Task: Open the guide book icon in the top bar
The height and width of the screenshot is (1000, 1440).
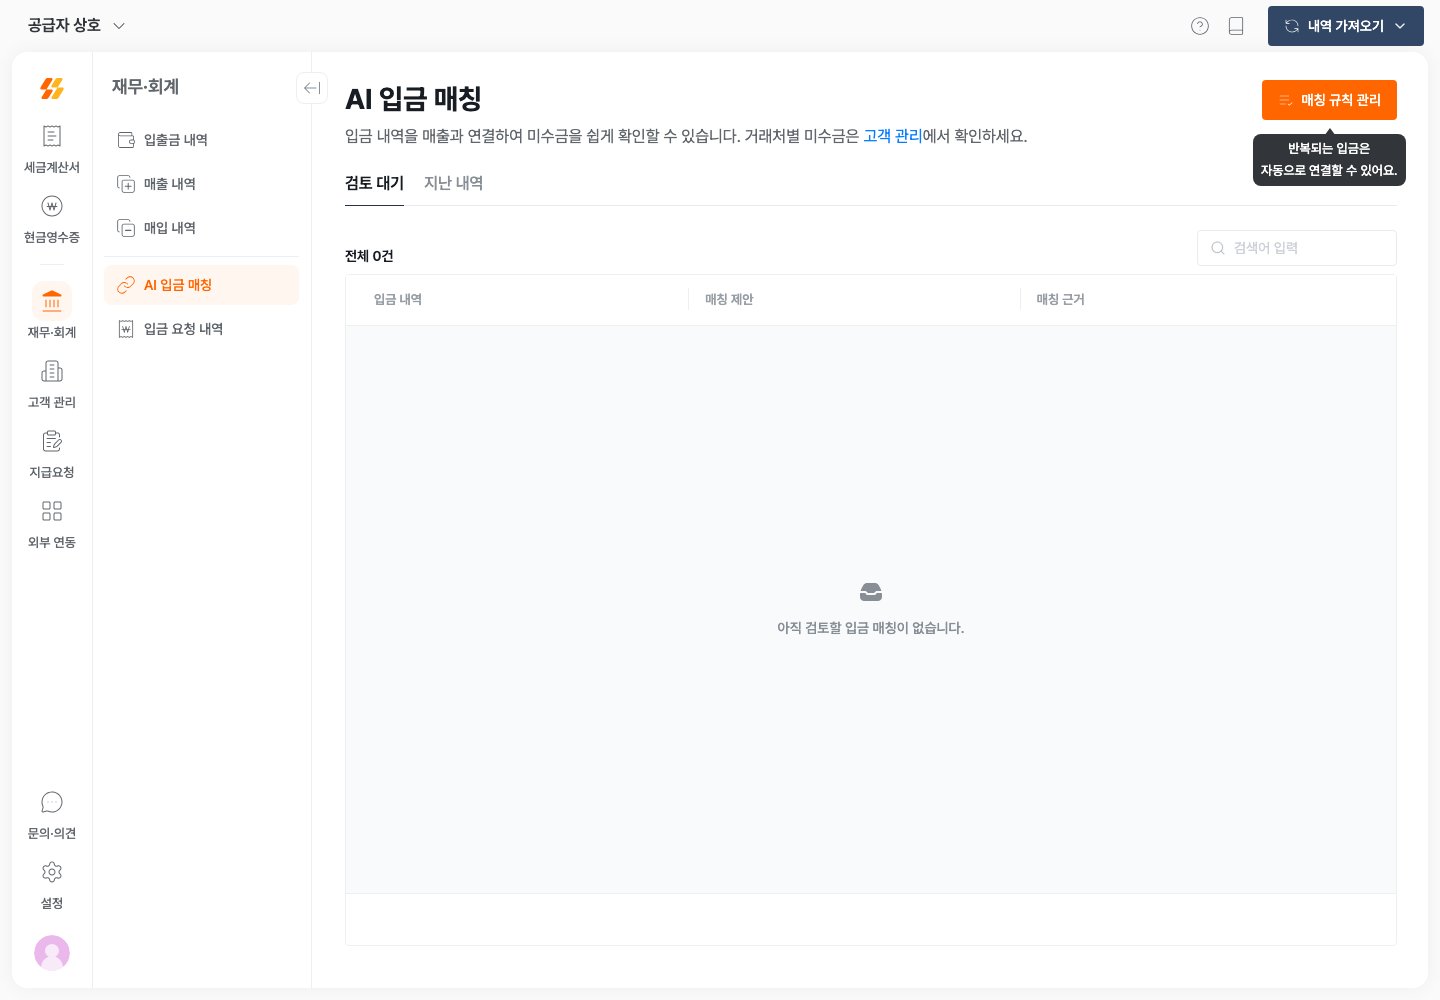Action: click(x=1236, y=26)
